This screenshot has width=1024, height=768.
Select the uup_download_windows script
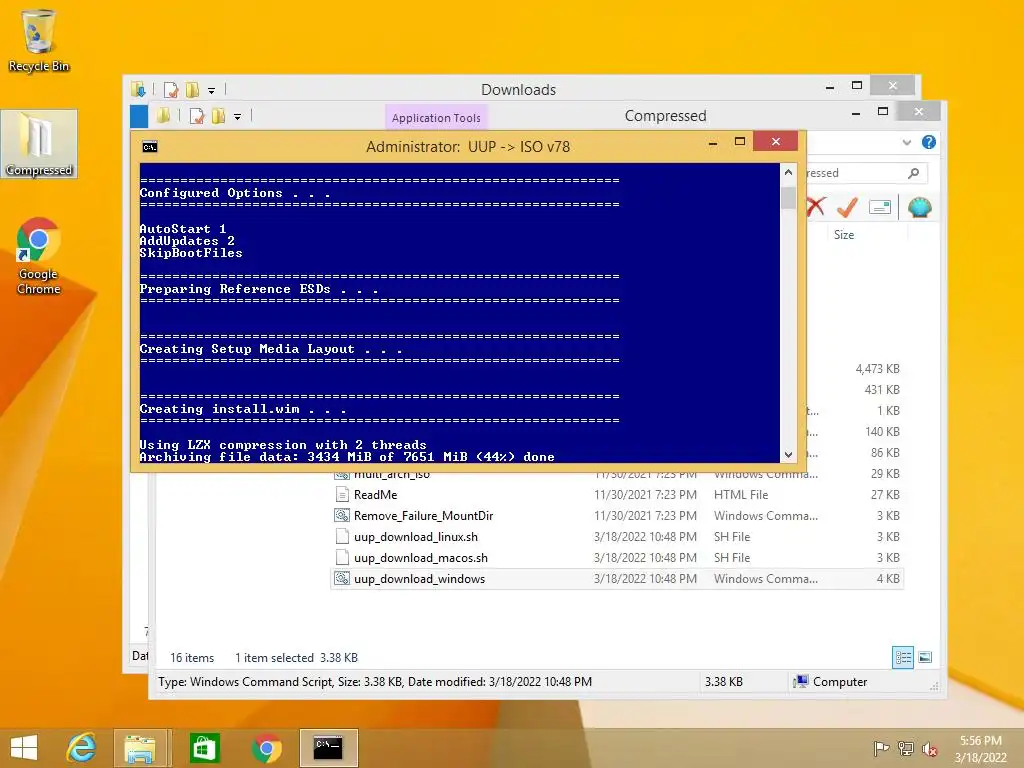click(x=617, y=579)
